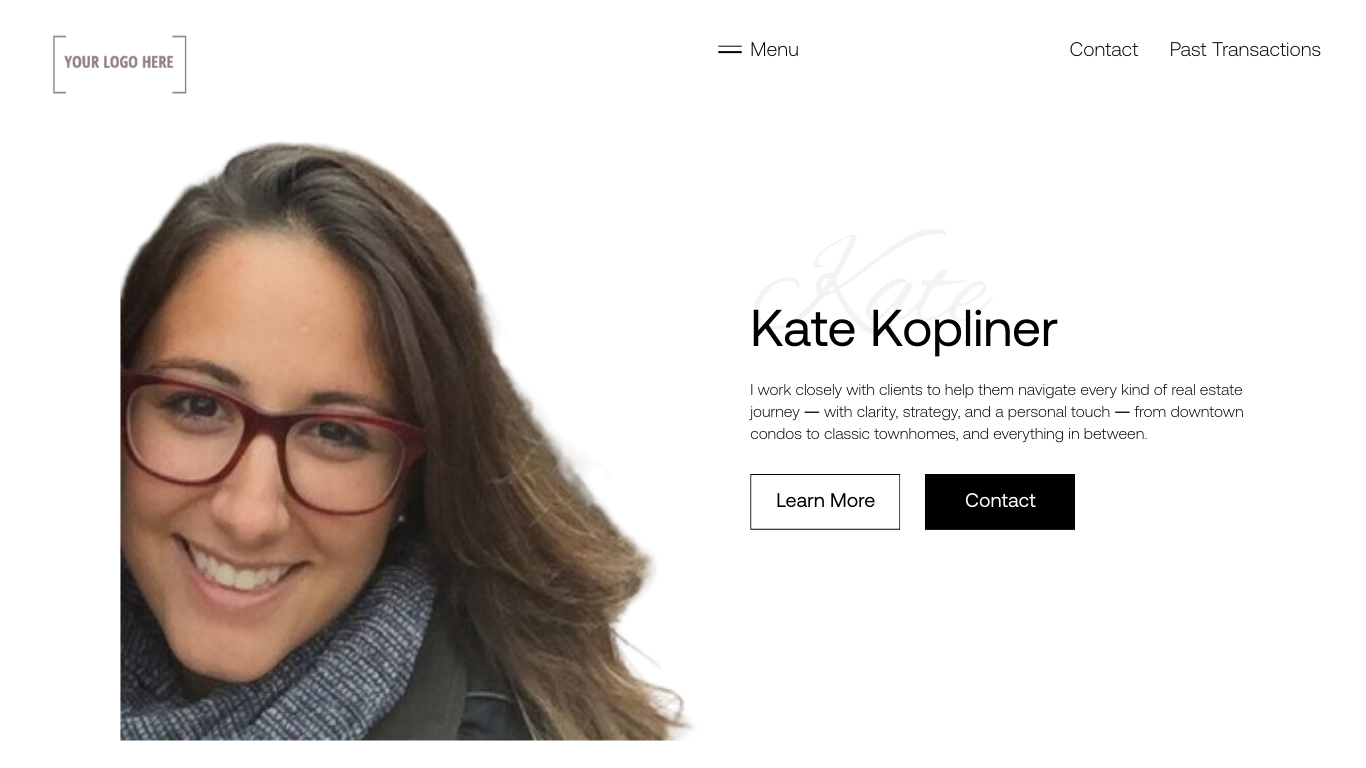This screenshot has height=768, width=1366.
Task: Click the Kate Kopliner heading
Action: pos(903,329)
